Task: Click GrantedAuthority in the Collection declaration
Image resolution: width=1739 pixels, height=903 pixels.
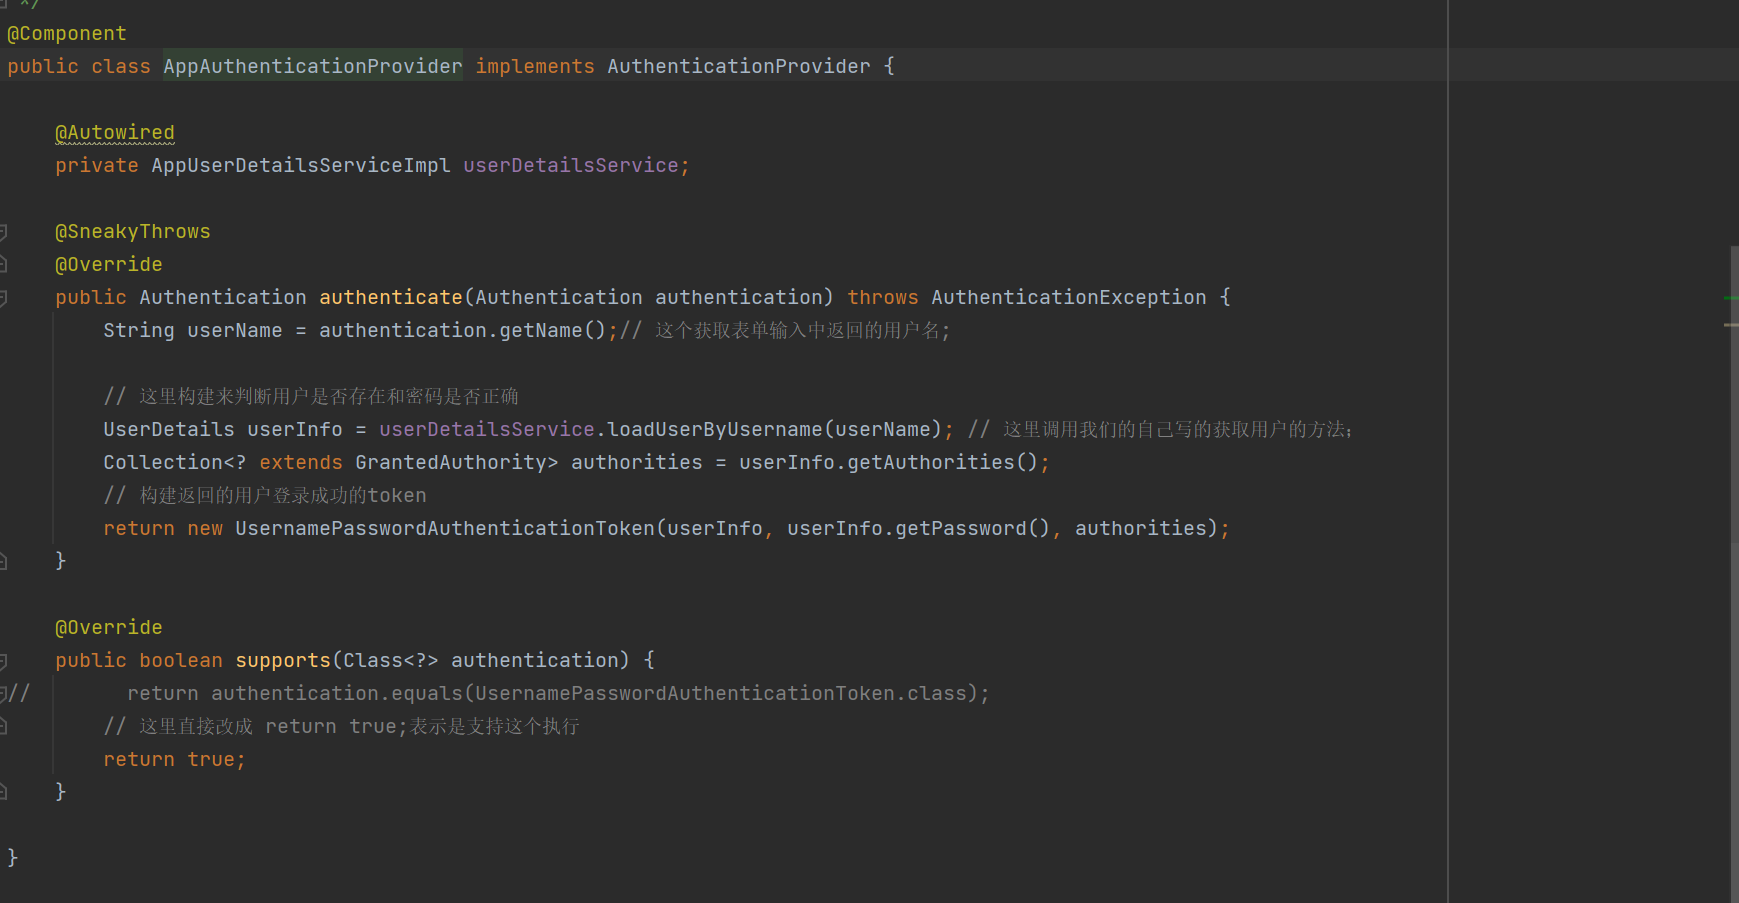Action: (x=451, y=463)
